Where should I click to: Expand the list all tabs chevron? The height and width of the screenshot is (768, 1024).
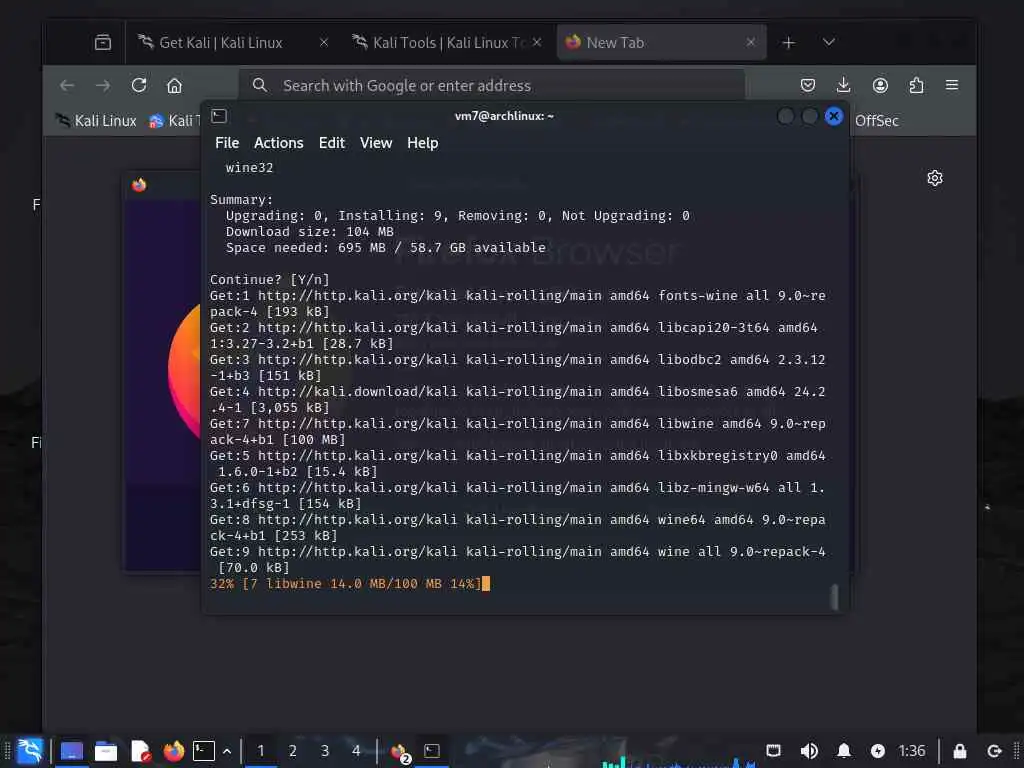click(829, 42)
